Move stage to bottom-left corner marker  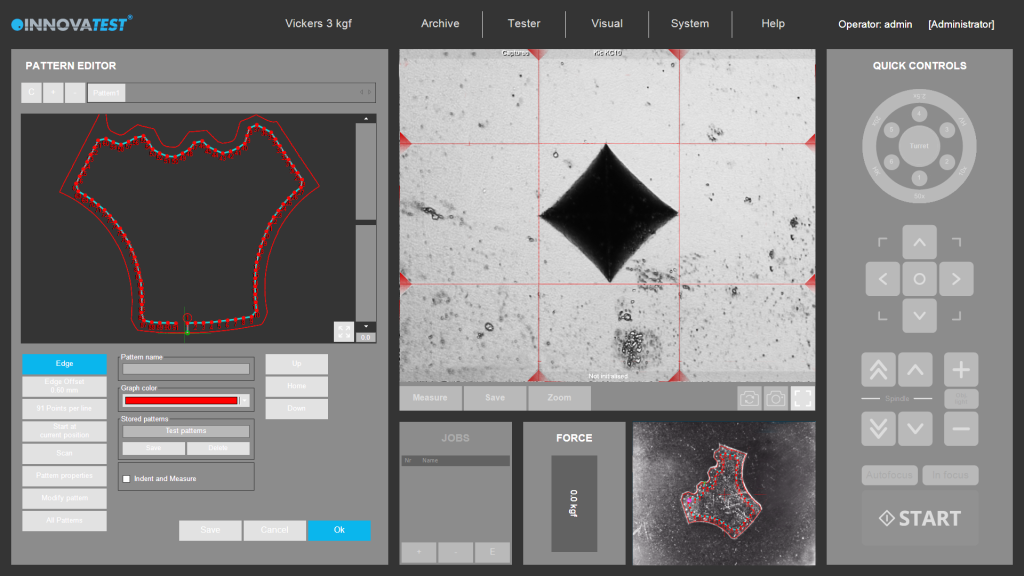(882, 316)
